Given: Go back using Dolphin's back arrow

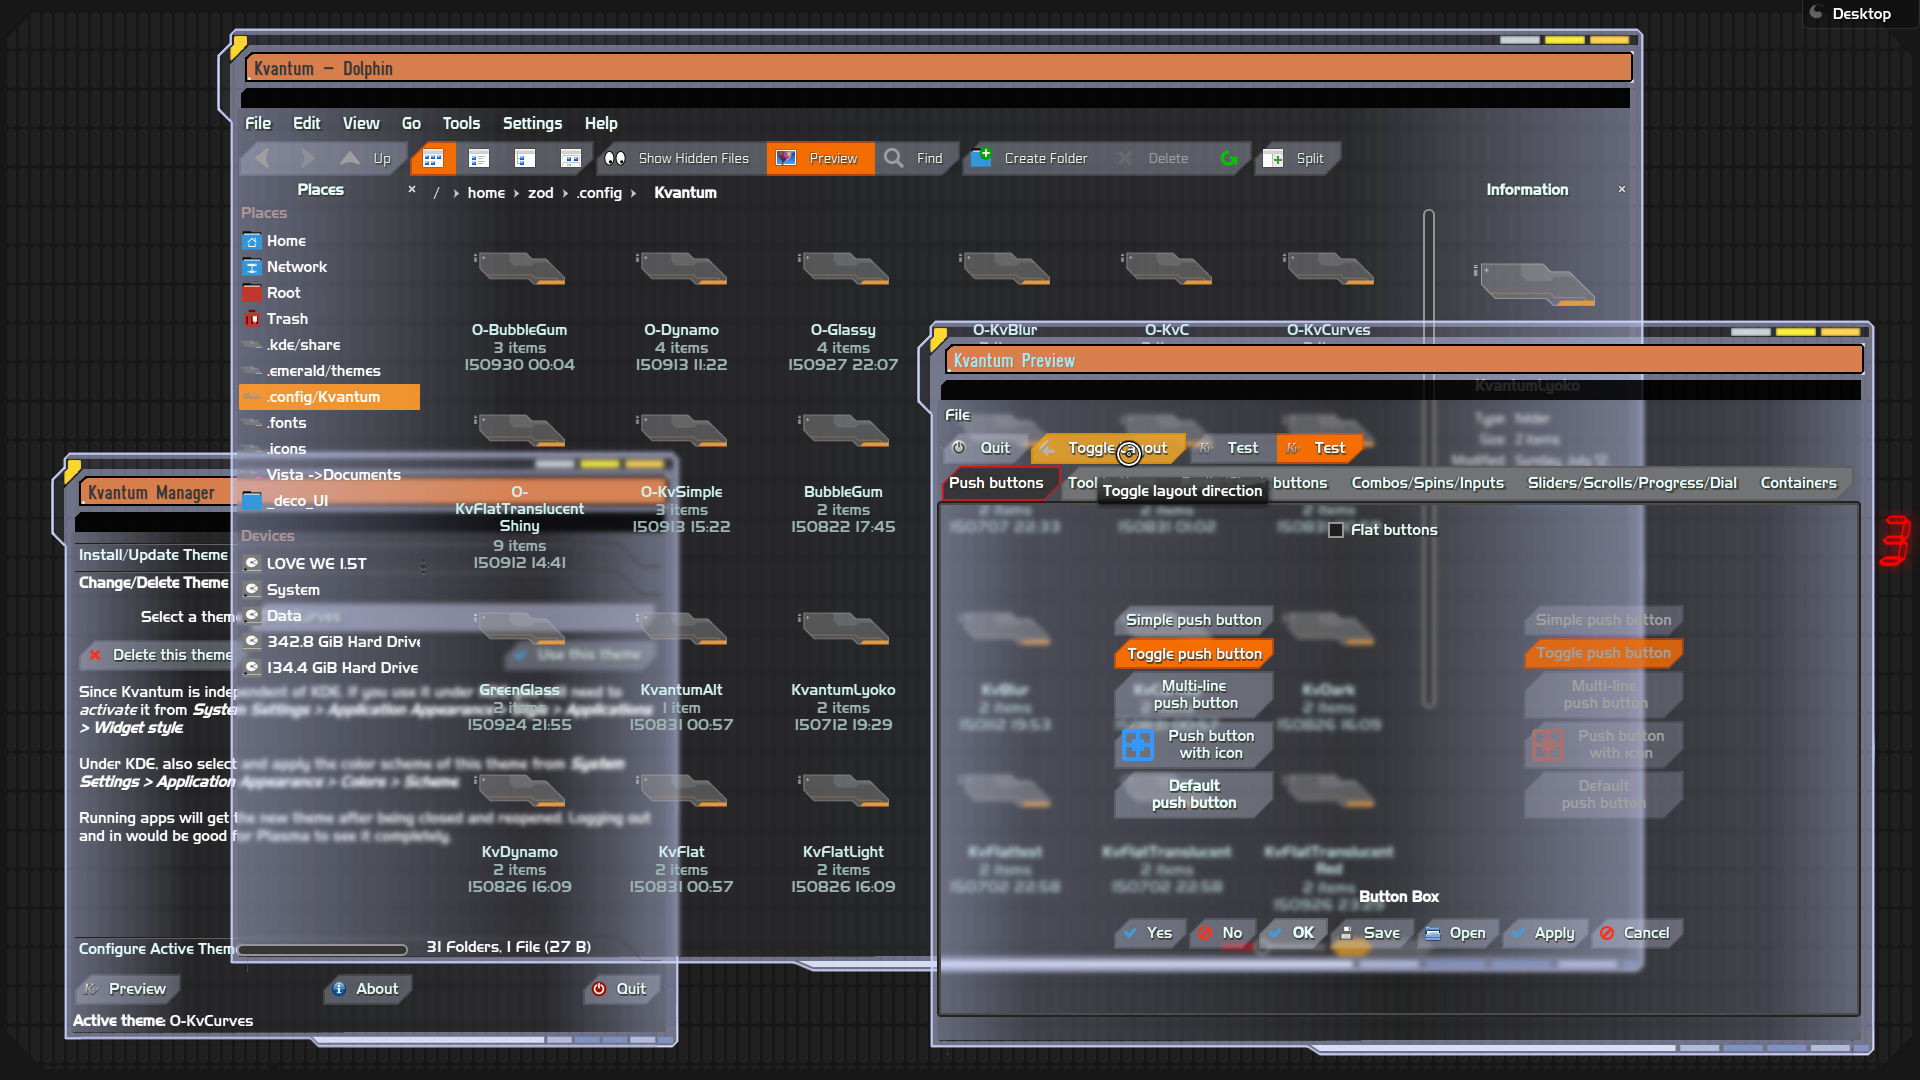Looking at the screenshot, I should coord(263,158).
